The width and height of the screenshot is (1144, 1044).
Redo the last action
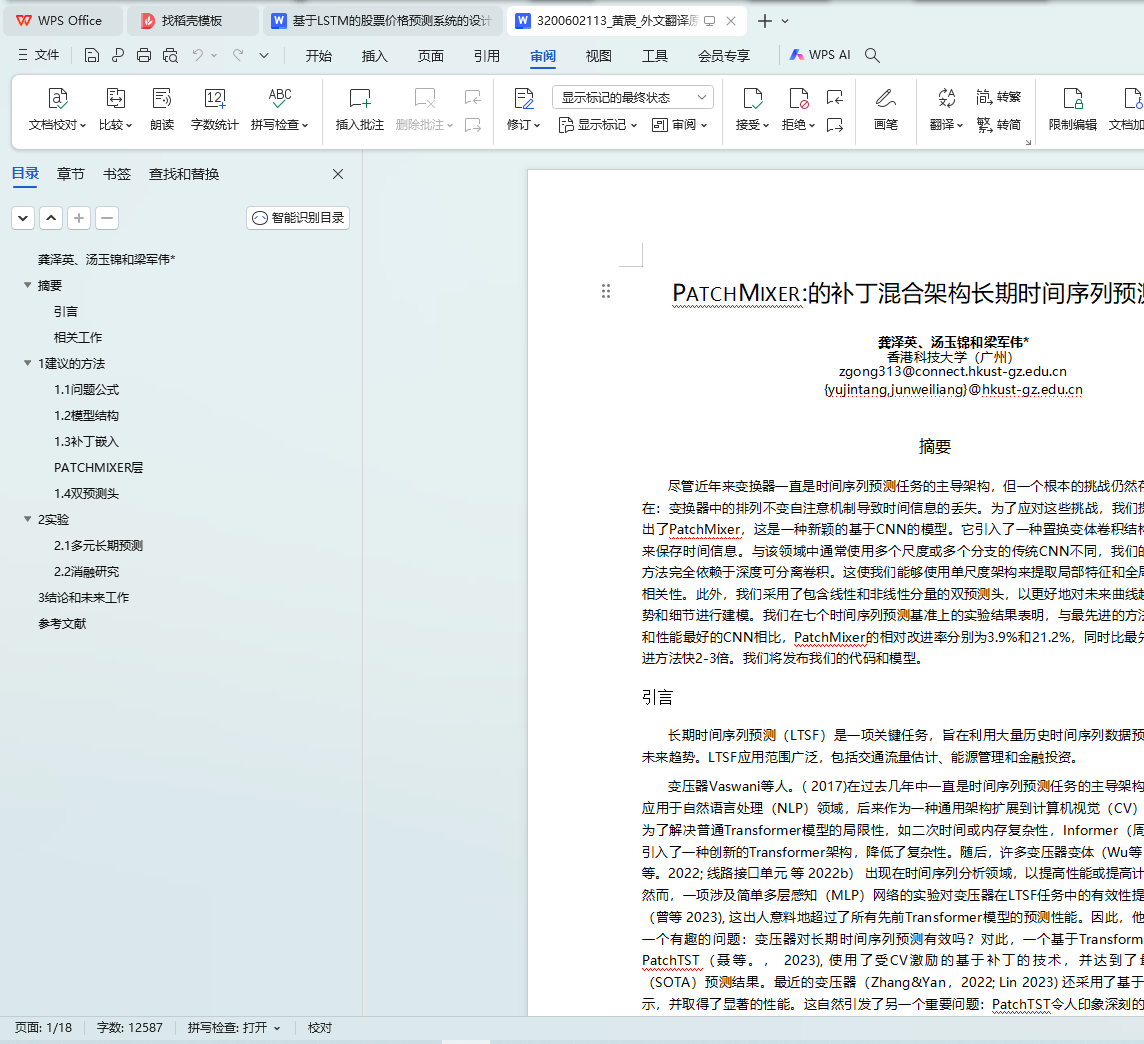238,55
